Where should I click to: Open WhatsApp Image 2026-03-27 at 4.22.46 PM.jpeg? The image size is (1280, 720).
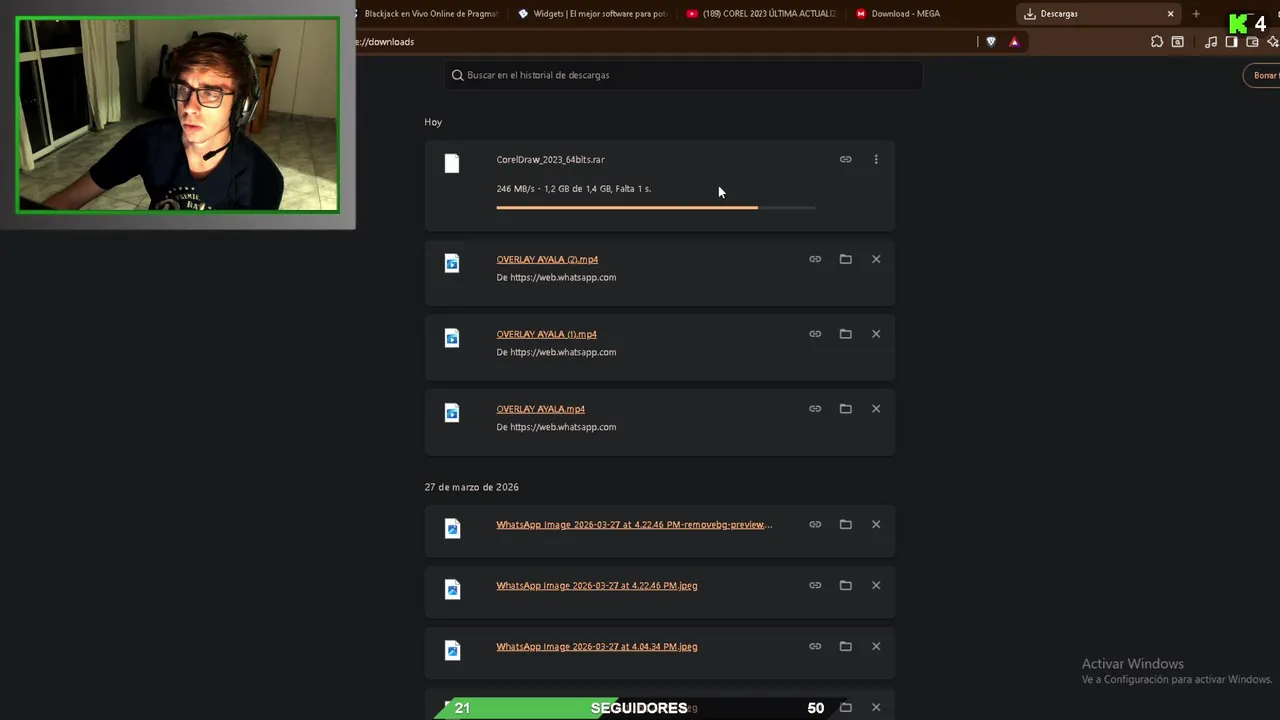(597, 585)
